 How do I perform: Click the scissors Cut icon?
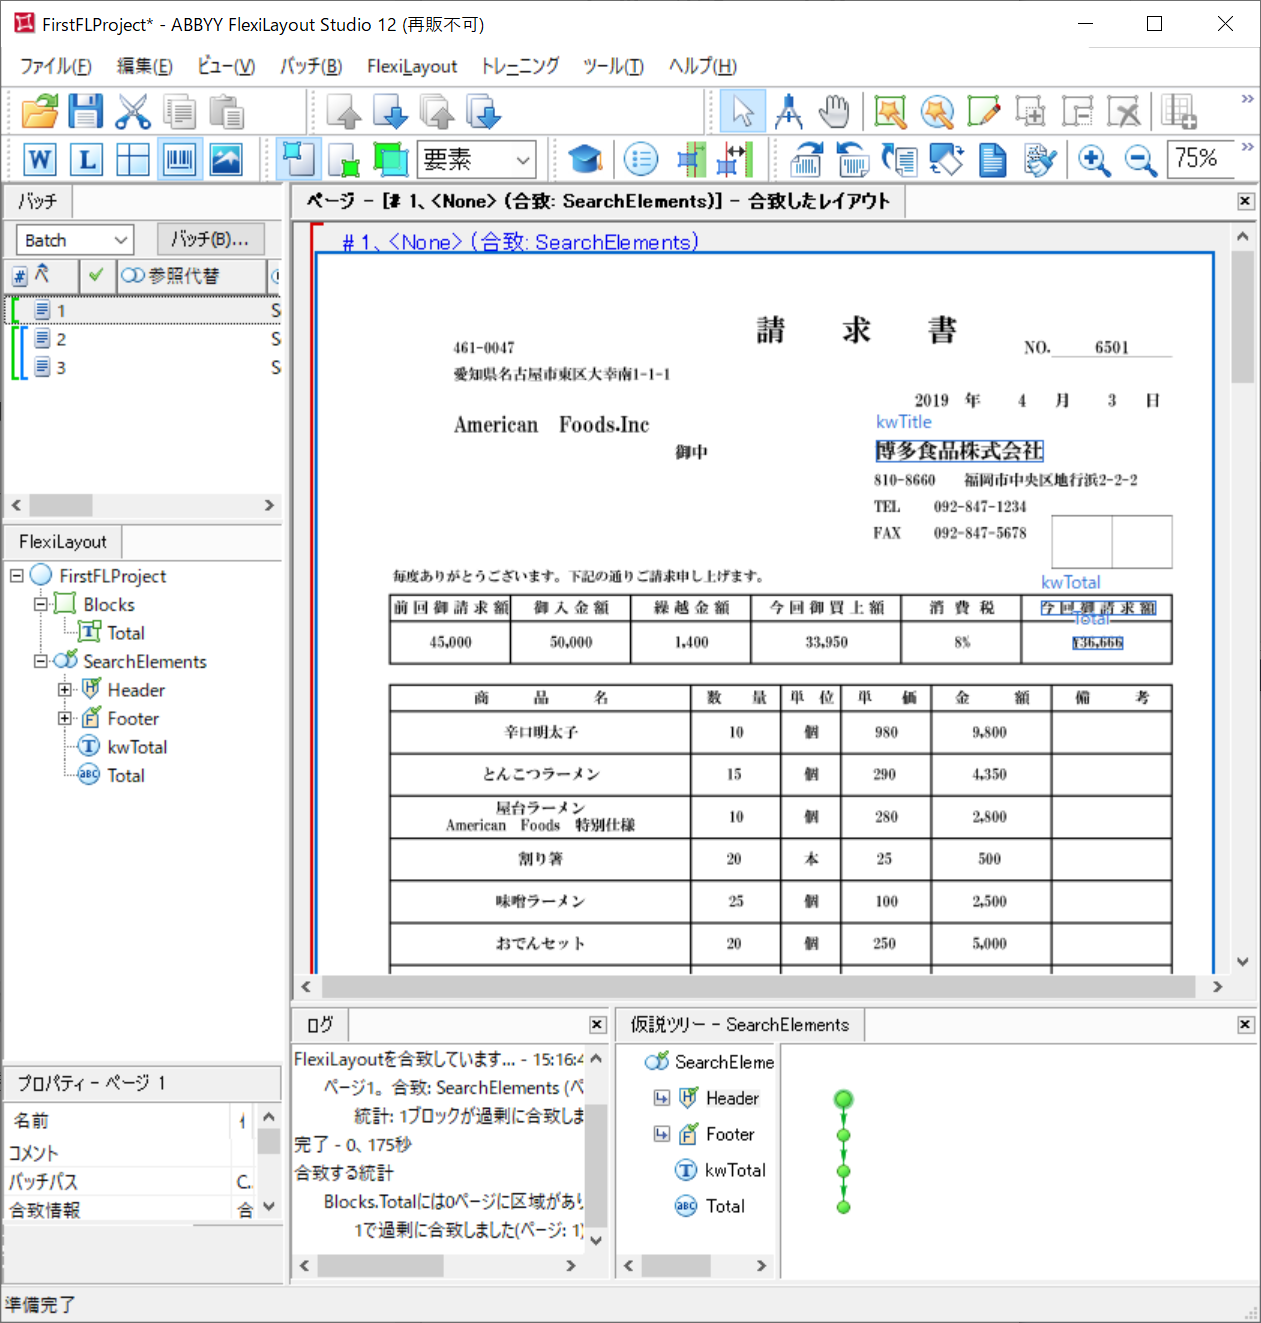point(132,111)
